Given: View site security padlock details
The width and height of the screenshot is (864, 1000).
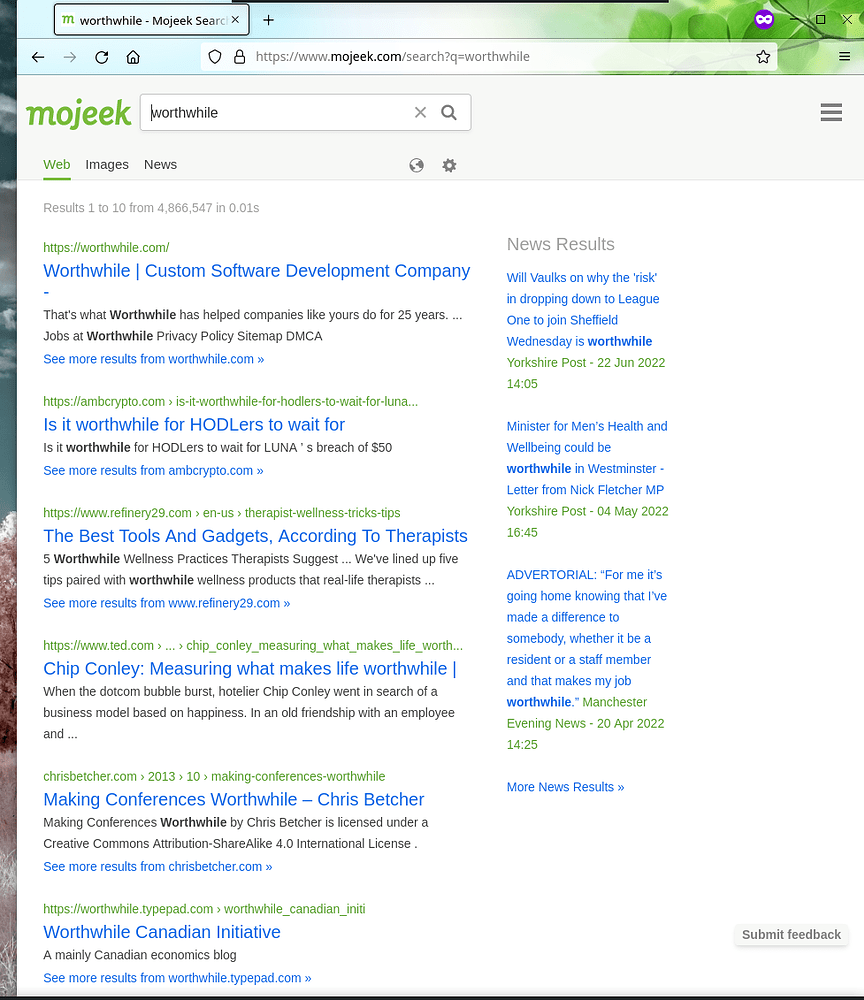Looking at the screenshot, I should coord(239,57).
